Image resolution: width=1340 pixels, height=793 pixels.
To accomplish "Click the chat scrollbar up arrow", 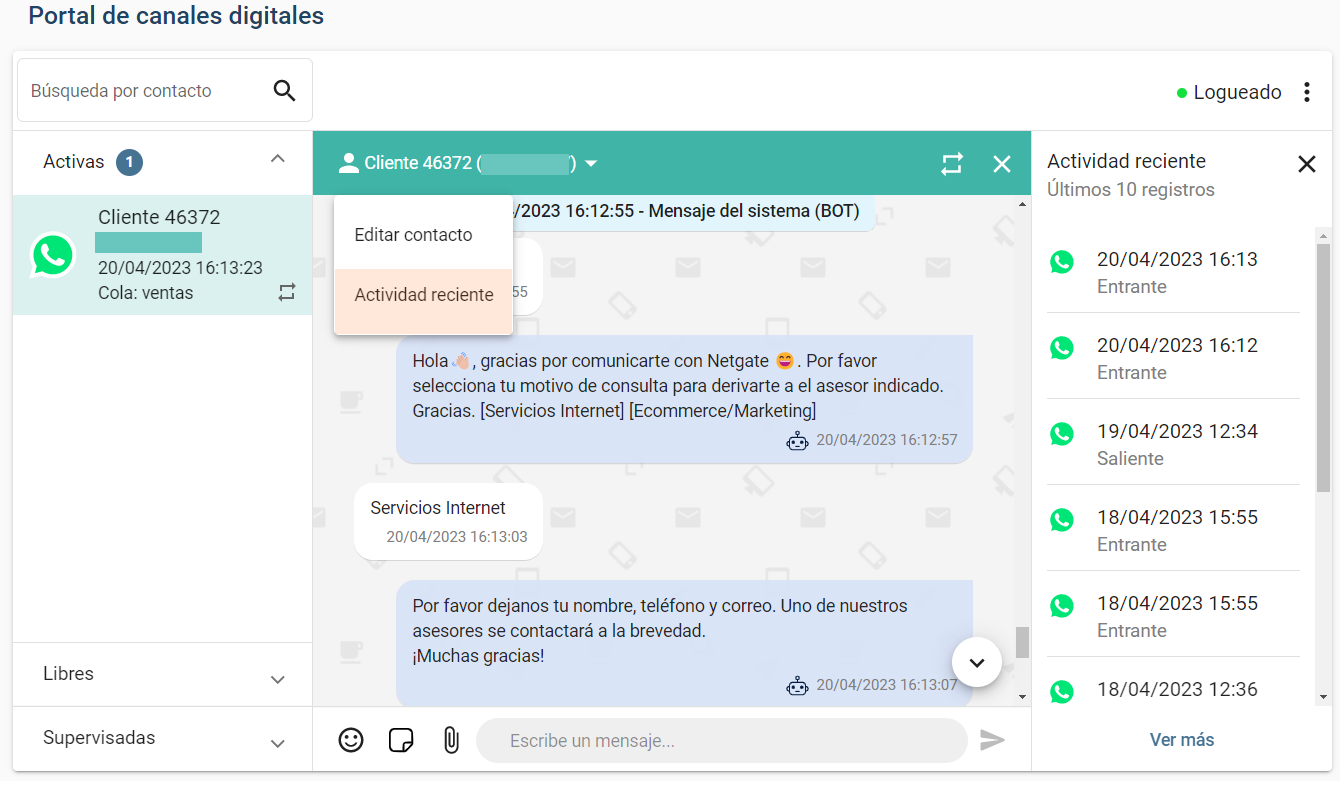I will pyautogui.click(x=1022, y=205).
